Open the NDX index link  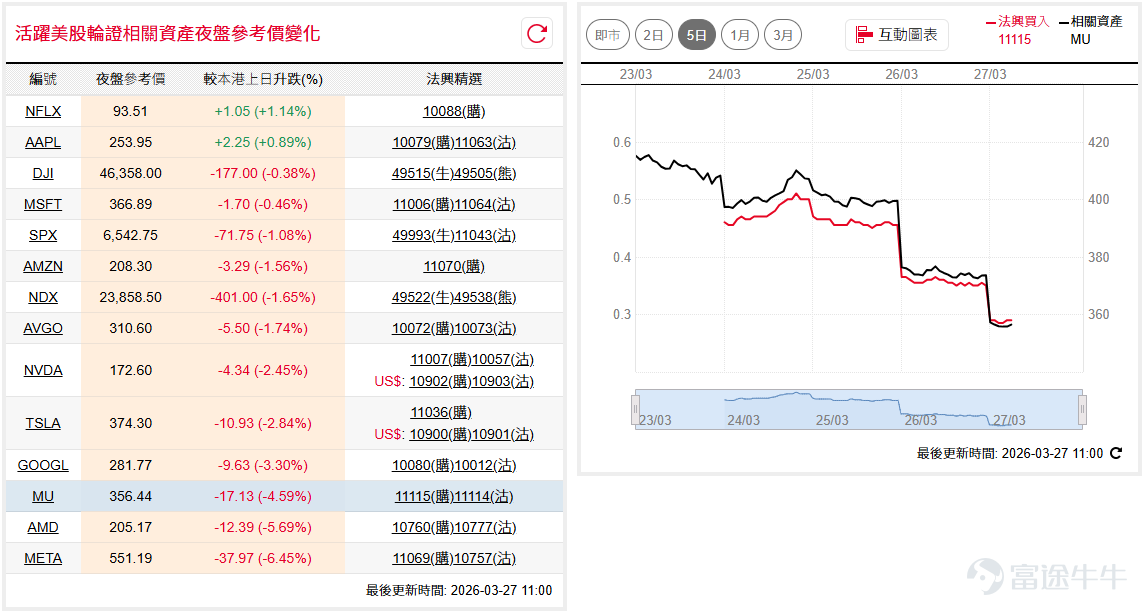click(43, 298)
